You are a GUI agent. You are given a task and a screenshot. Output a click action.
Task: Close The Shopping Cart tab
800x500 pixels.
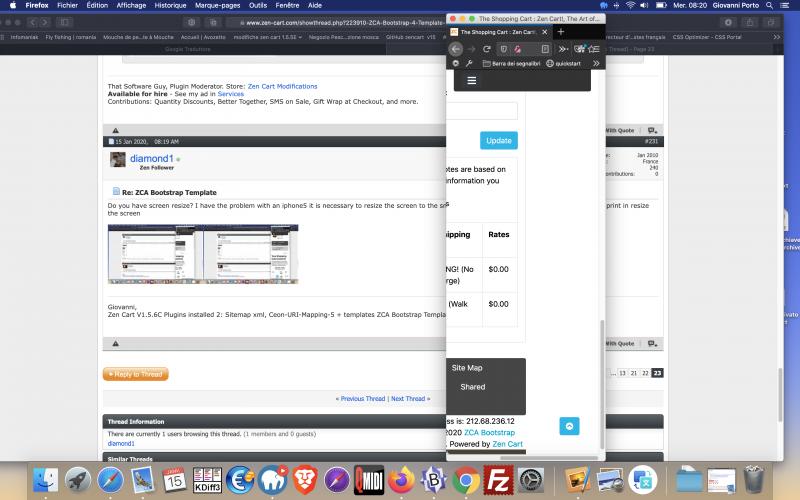point(544,32)
